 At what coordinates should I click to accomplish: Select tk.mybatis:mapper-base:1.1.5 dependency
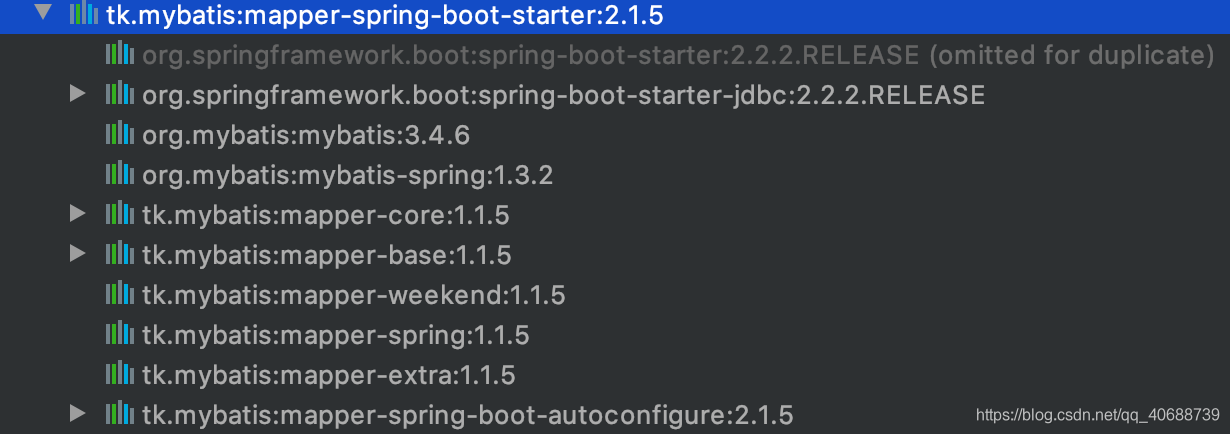tap(327, 255)
